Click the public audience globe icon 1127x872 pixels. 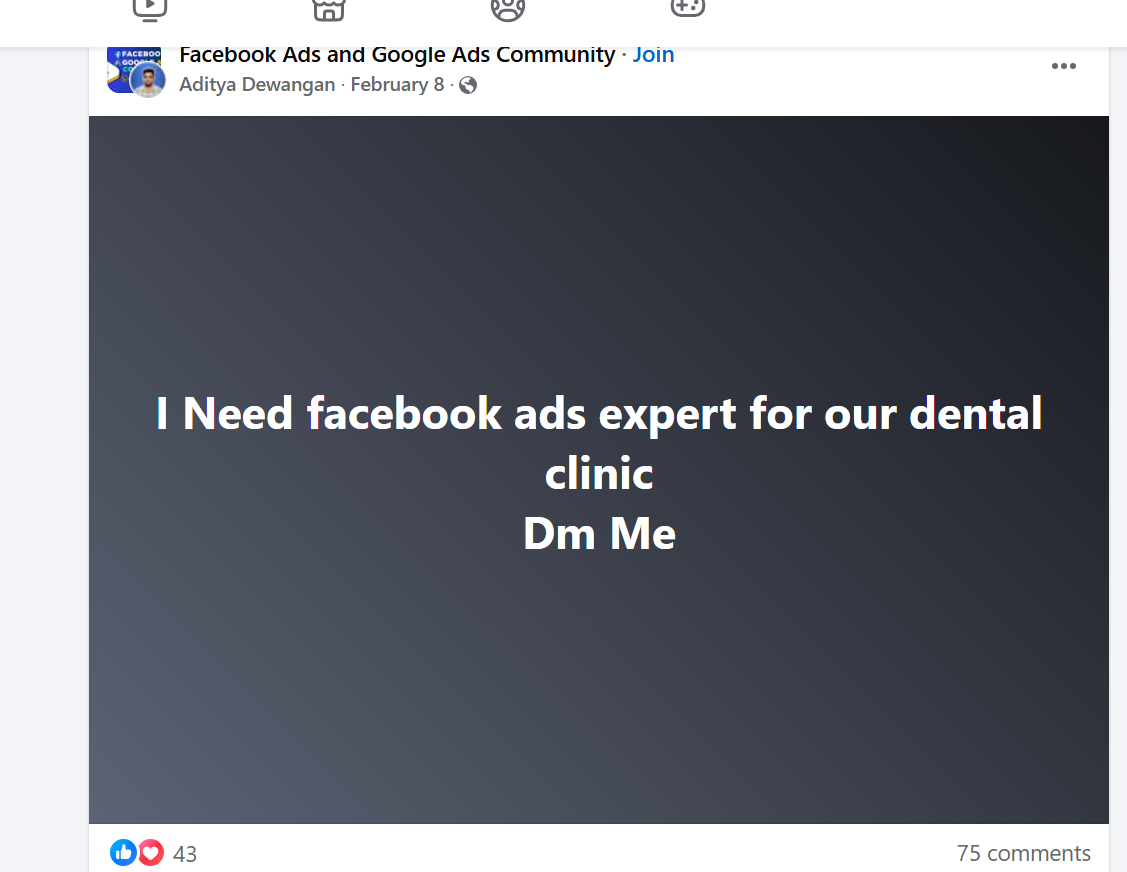(x=468, y=86)
